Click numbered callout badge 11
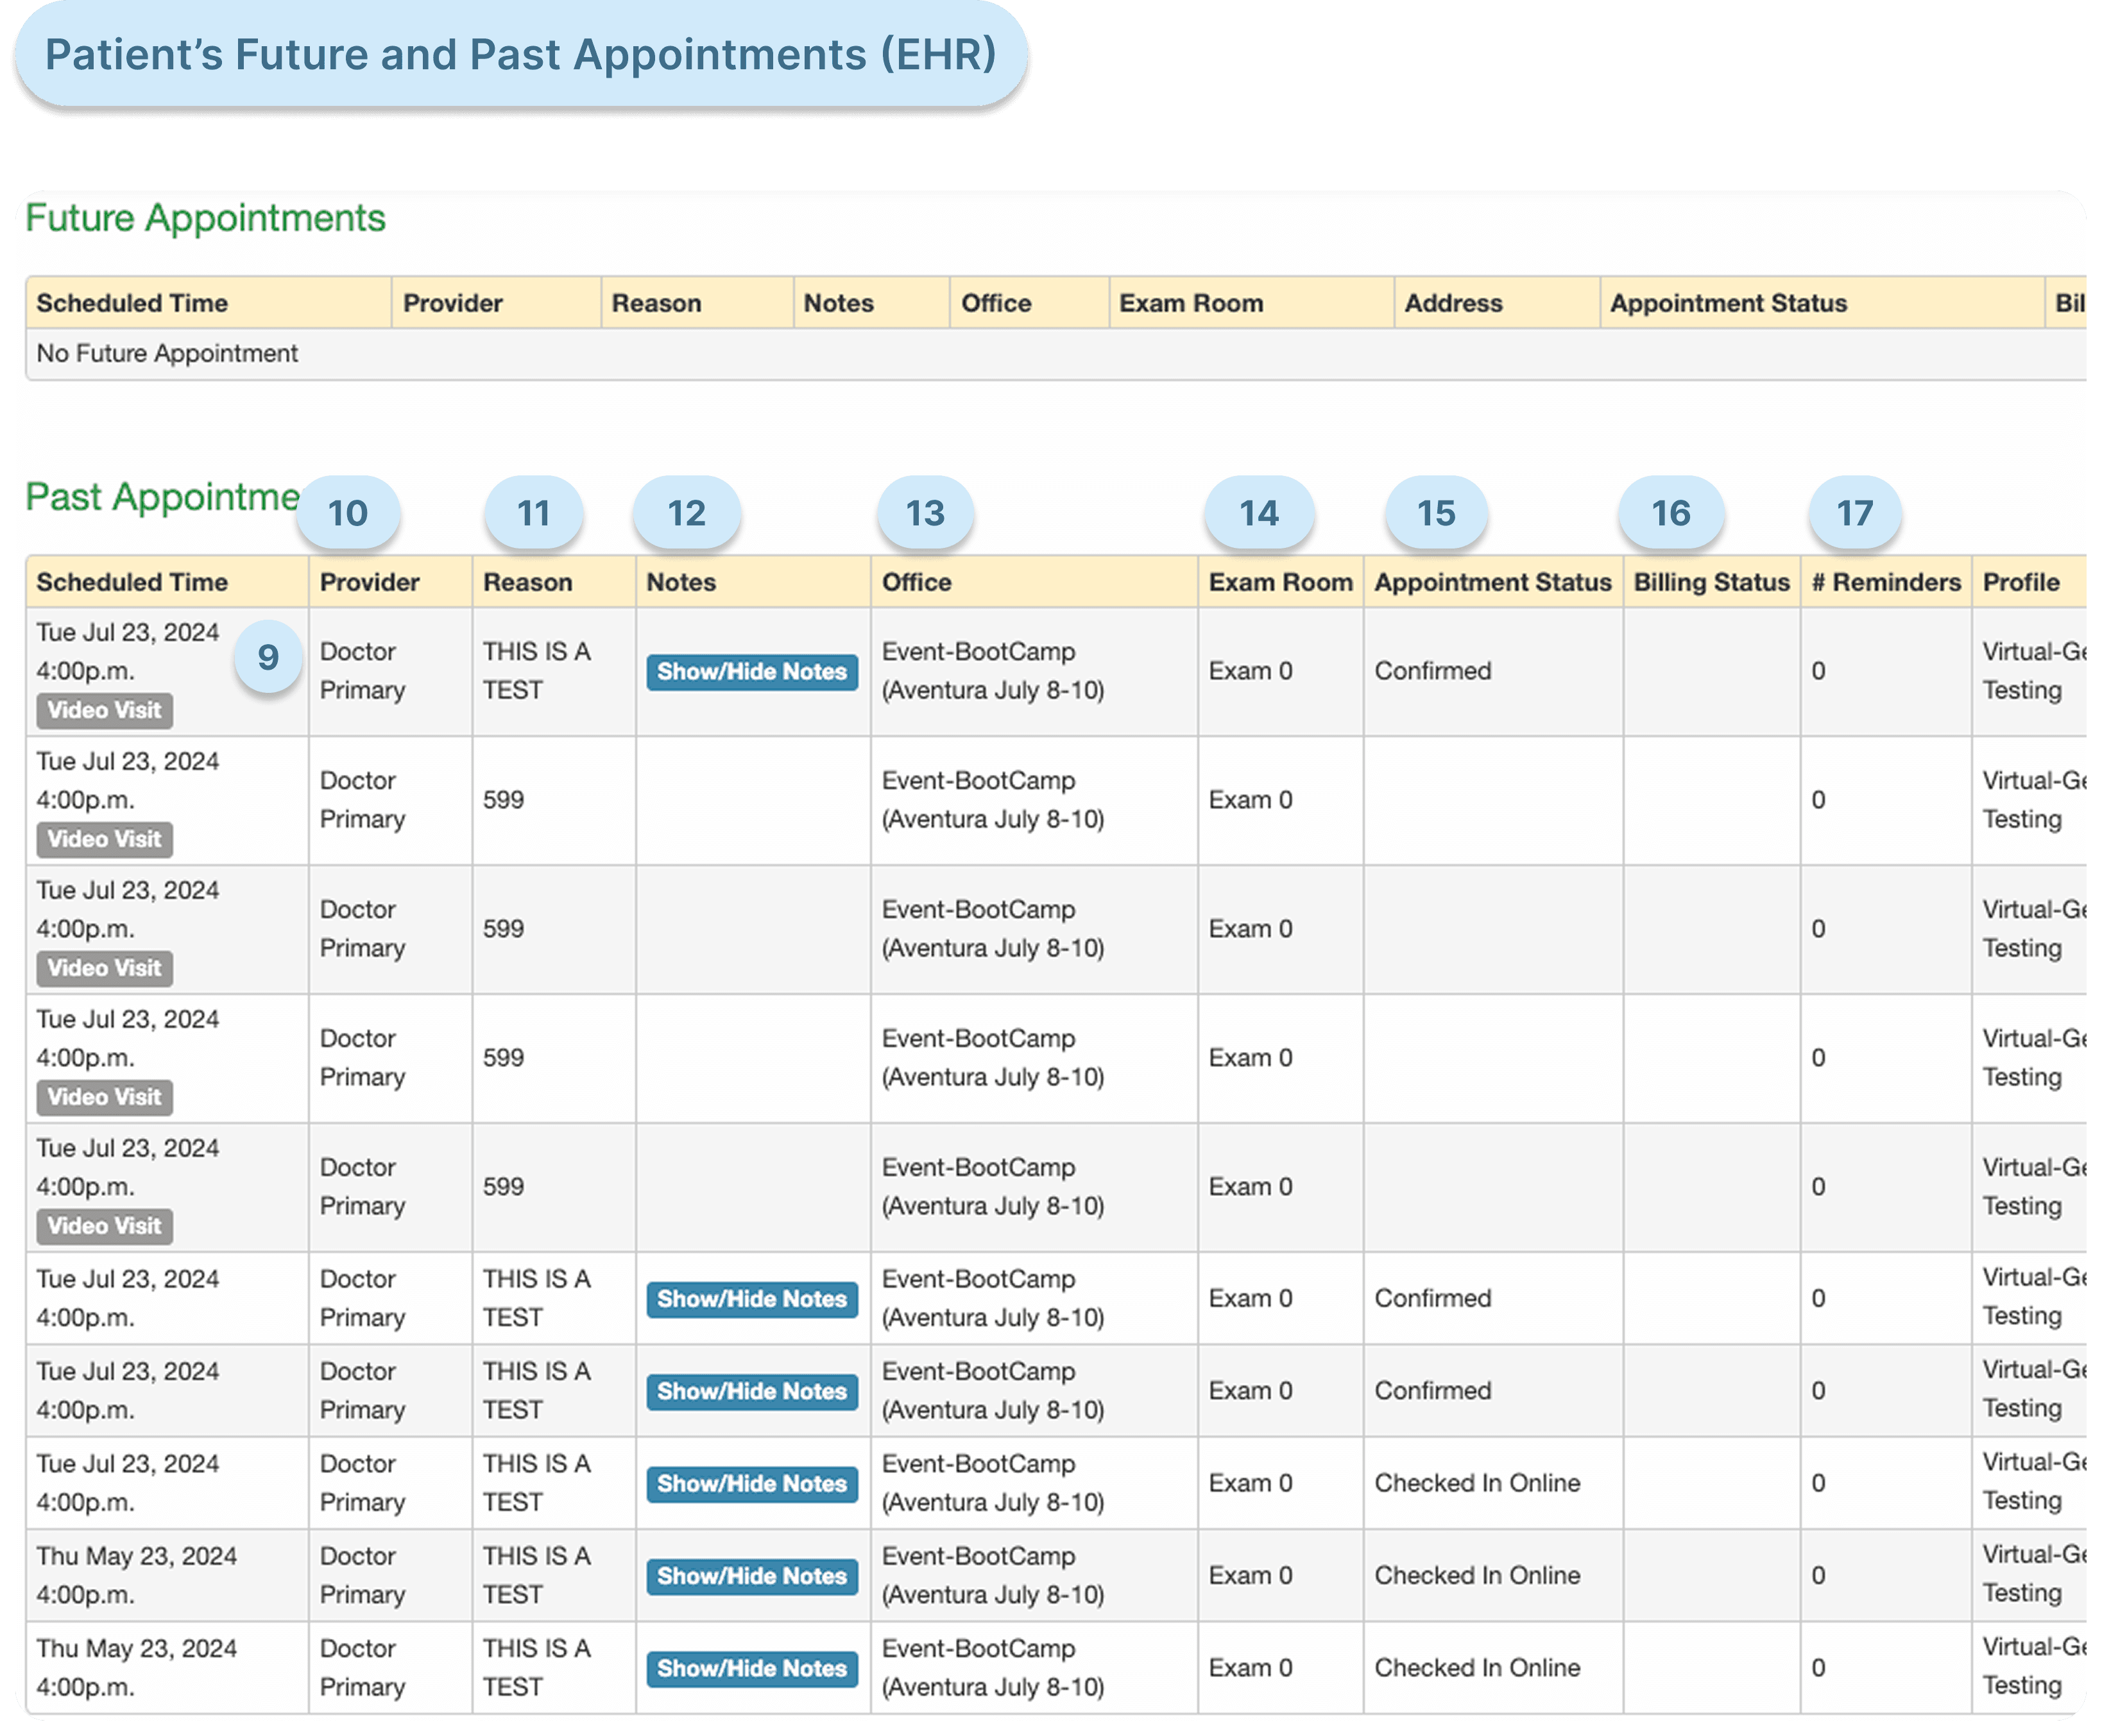The image size is (2102, 1736). [x=533, y=513]
